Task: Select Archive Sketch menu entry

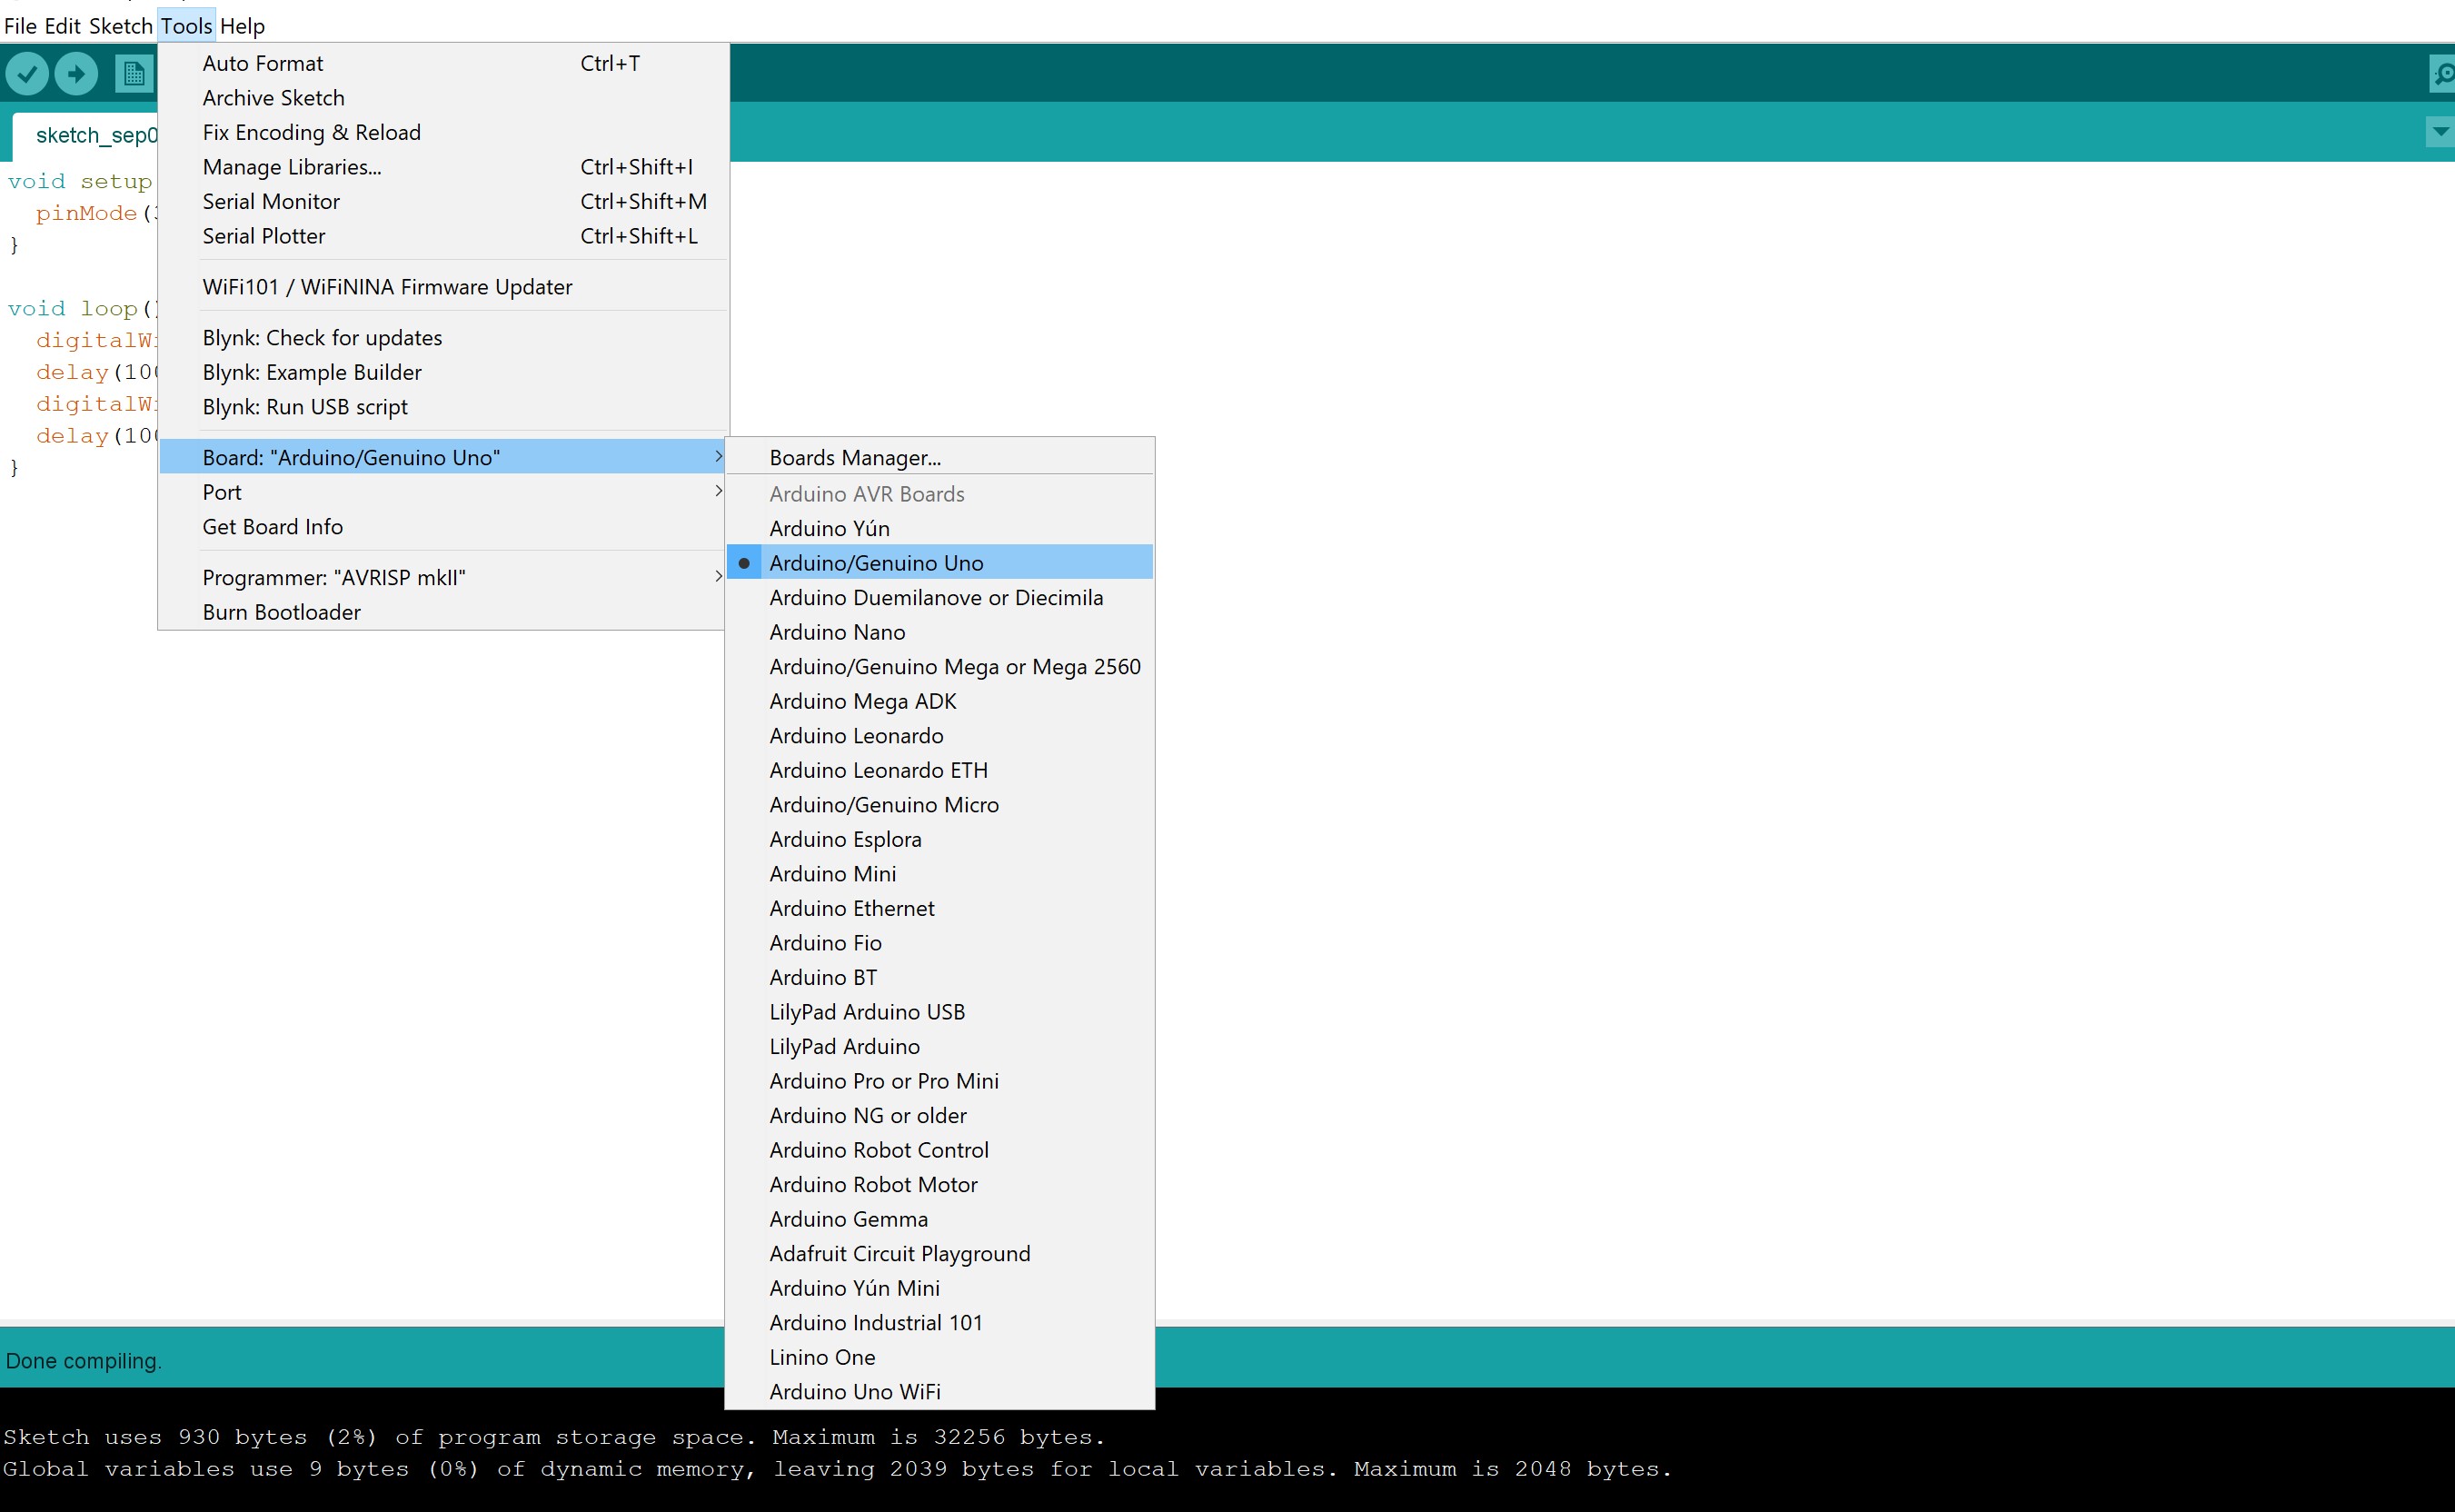Action: pyautogui.click(x=442, y=98)
